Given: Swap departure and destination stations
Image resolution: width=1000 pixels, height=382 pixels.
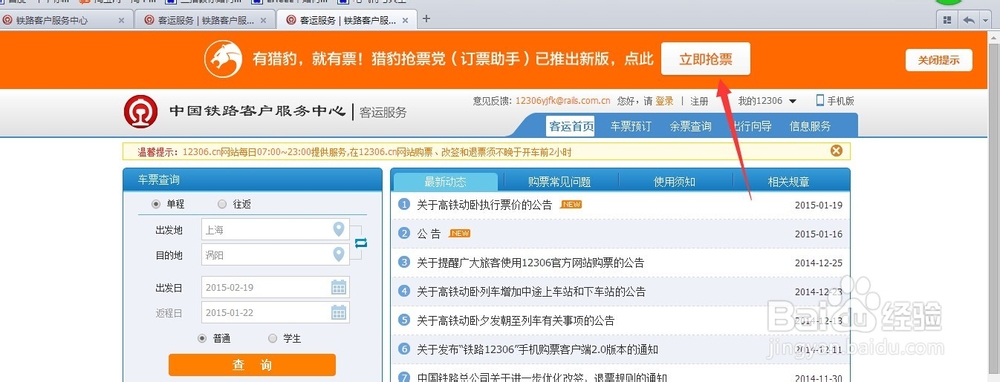Looking at the screenshot, I should pyautogui.click(x=361, y=242).
